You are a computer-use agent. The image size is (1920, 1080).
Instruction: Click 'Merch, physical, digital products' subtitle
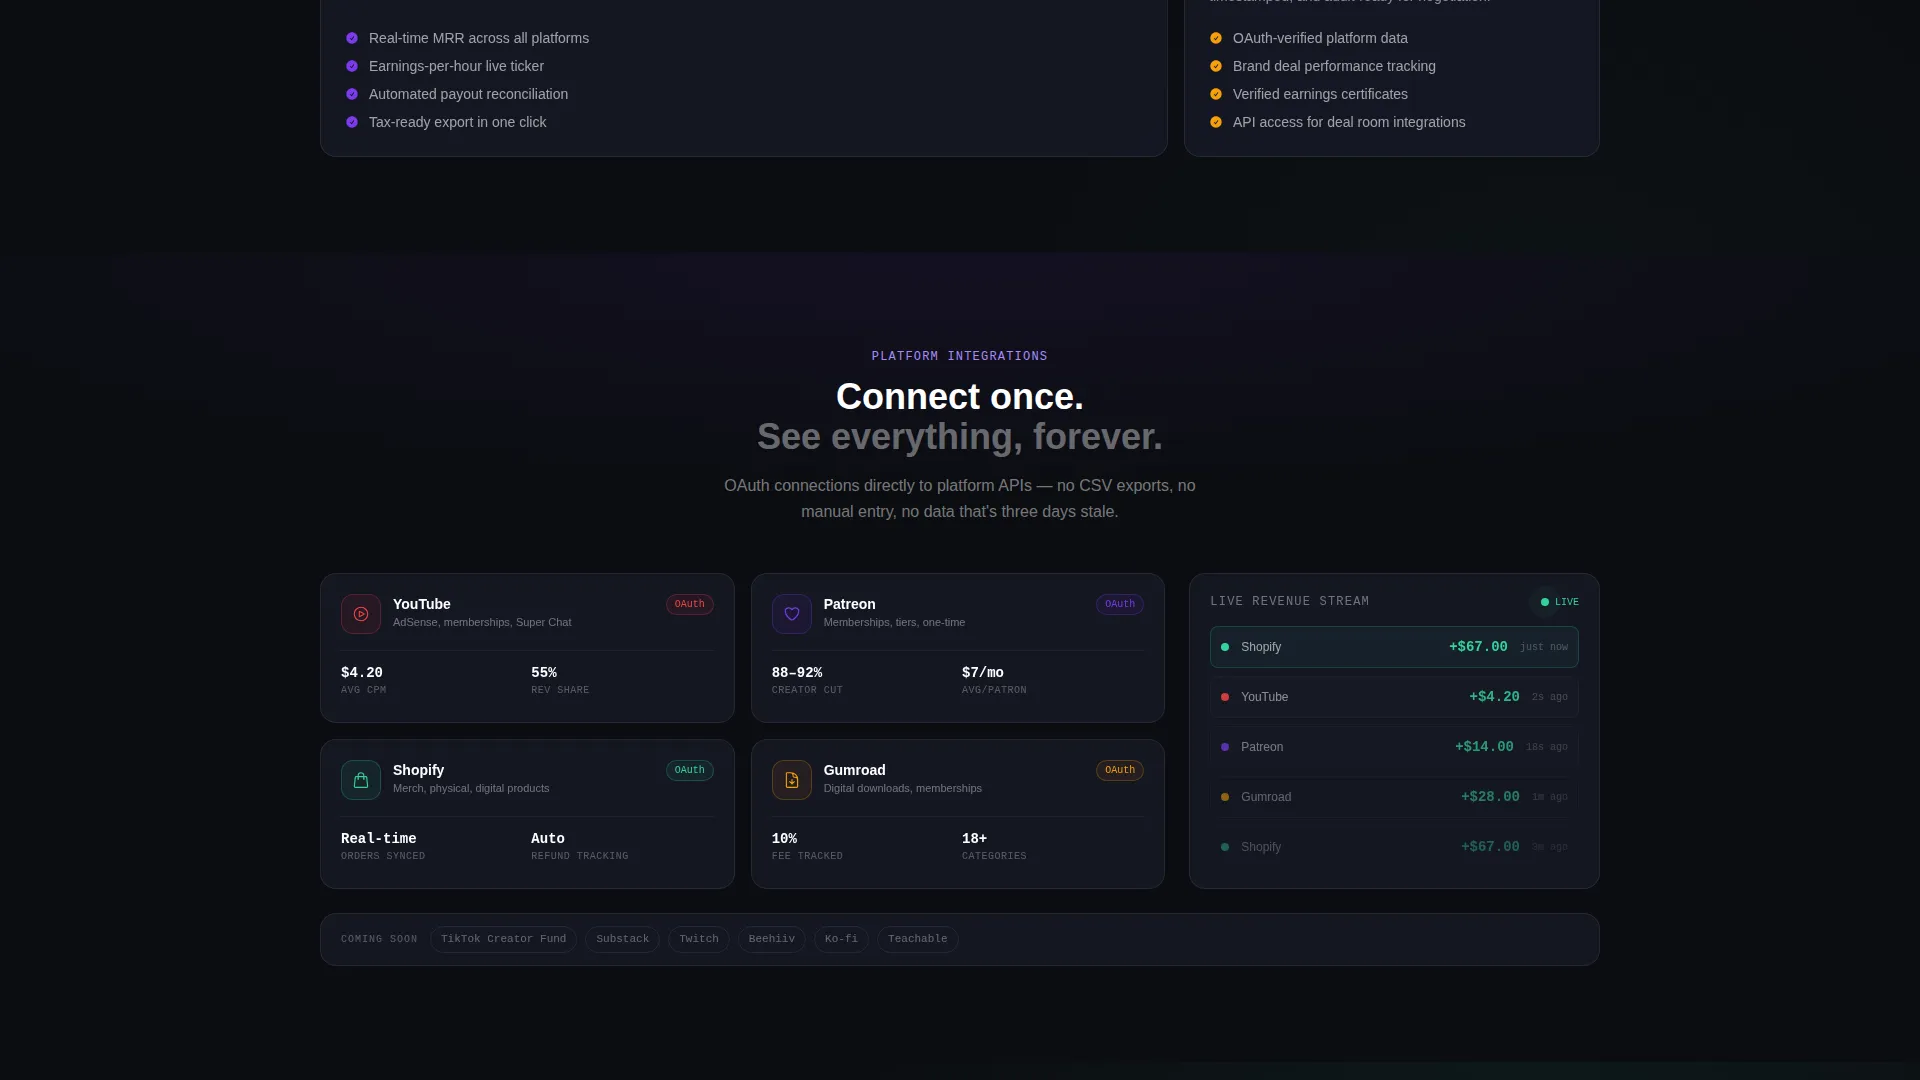(x=471, y=788)
